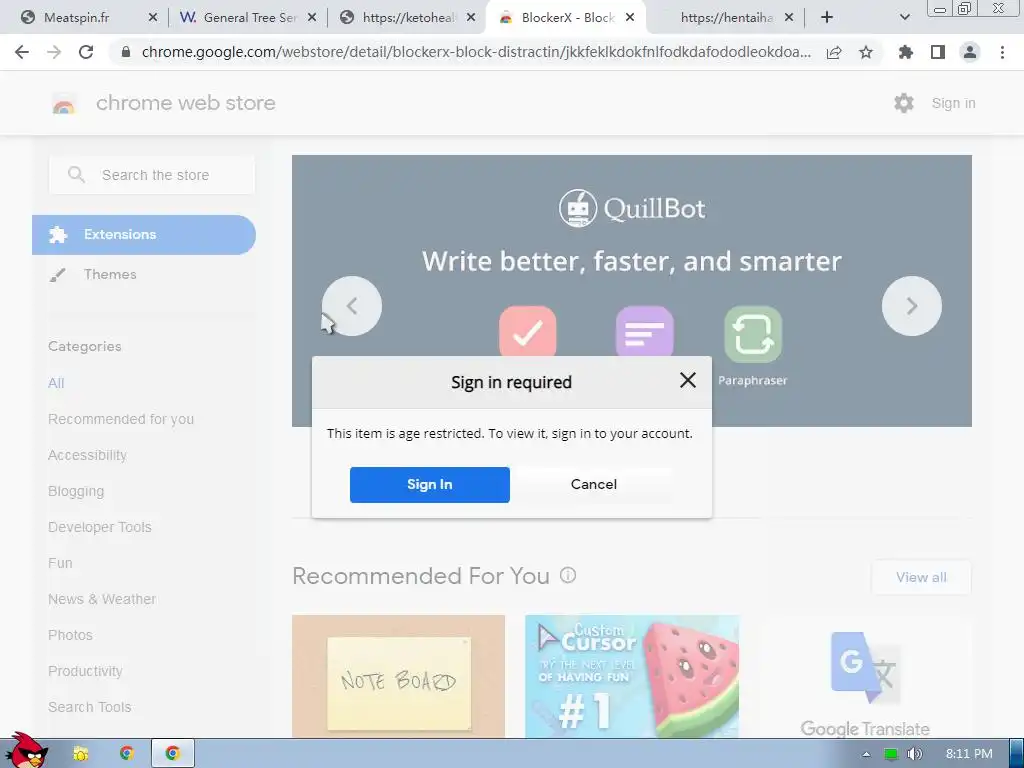Close the General Tree Ser tab
Image resolution: width=1024 pixels, height=768 pixels.
(312, 18)
